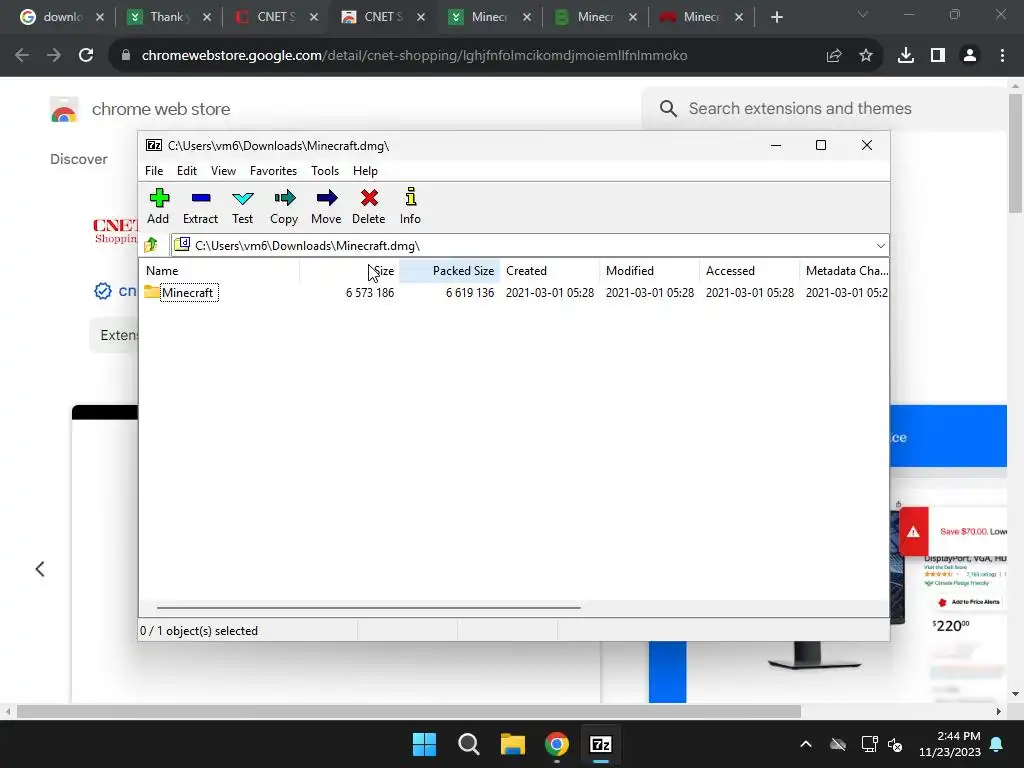The width and height of the screenshot is (1024, 768).
Task: Sort by Accessed column header
Action: click(750, 270)
